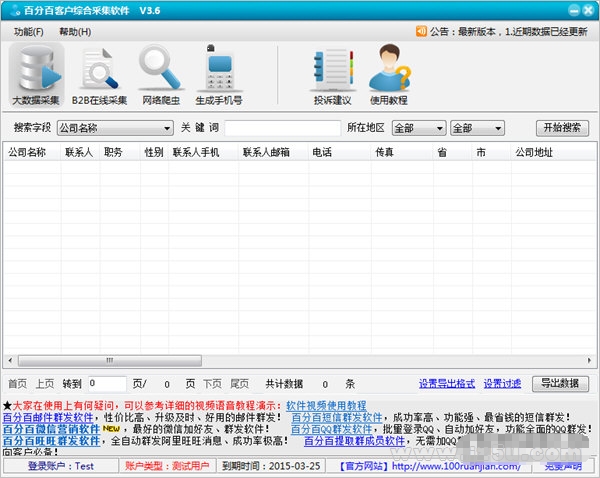Close the application window
This screenshot has height=478, width=600.
click(588, 10)
